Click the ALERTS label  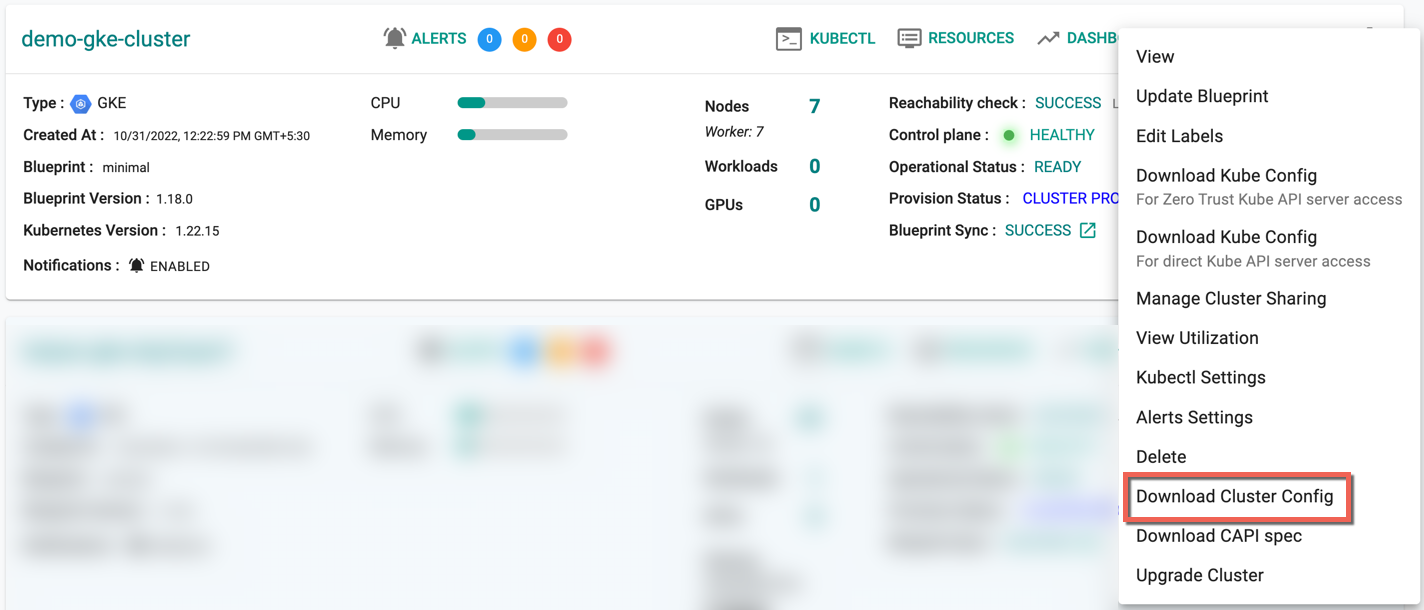pyautogui.click(x=439, y=38)
